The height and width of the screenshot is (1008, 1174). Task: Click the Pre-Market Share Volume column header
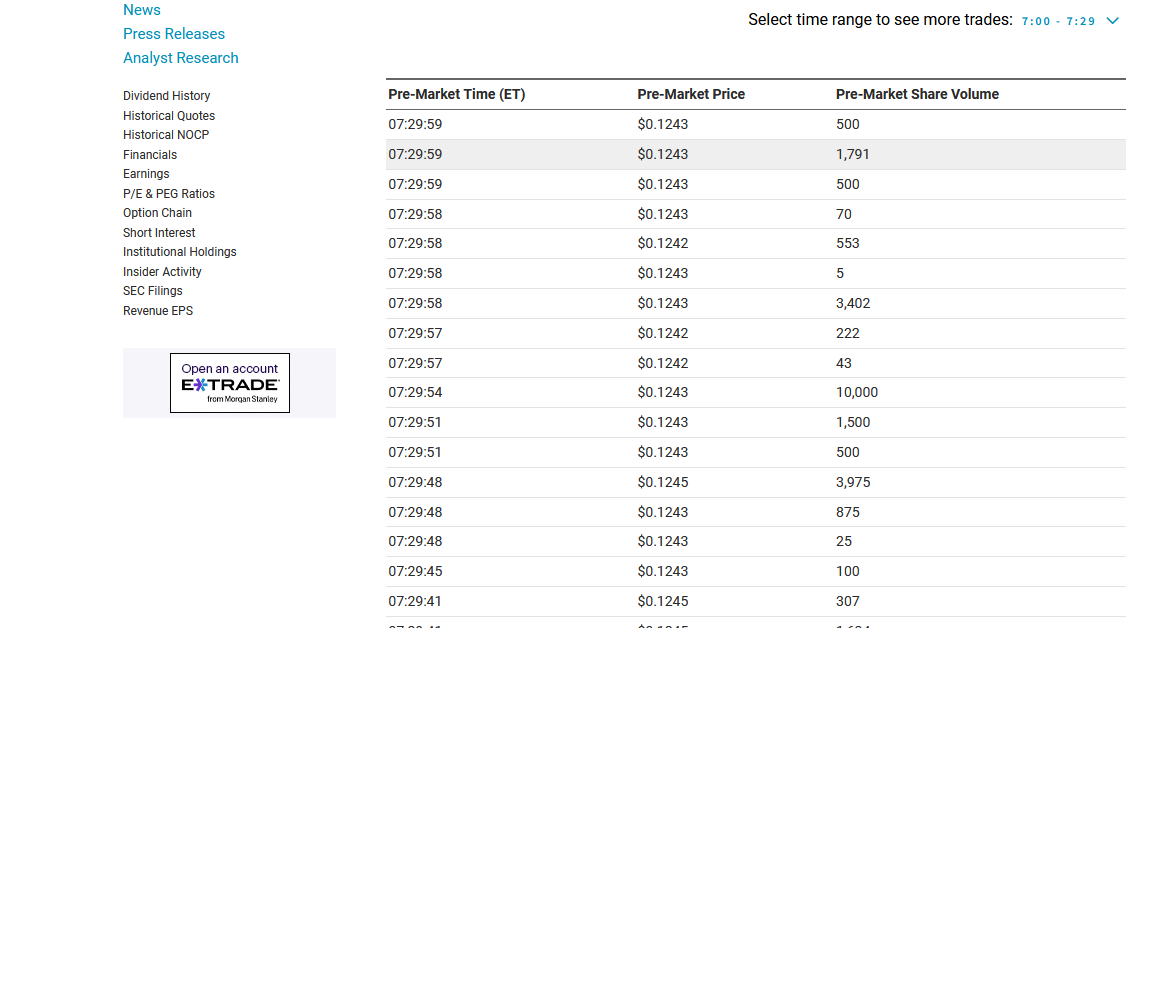tap(917, 94)
